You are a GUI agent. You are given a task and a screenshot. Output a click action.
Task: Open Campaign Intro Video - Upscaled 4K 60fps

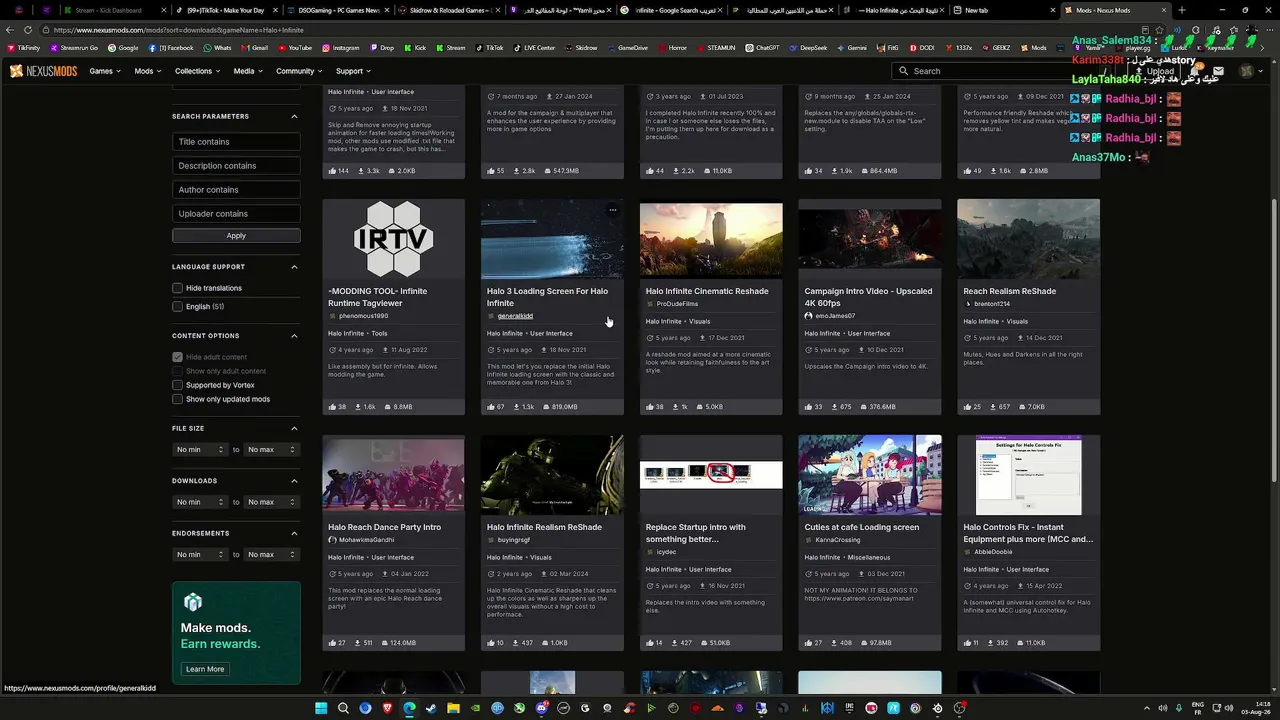pyautogui.click(x=868, y=297)
